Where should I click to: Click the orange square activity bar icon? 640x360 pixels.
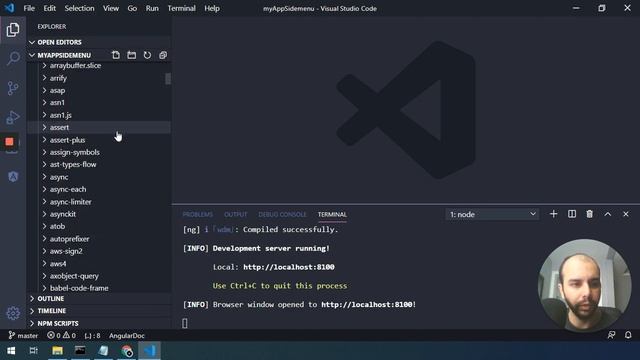(9, 142)
